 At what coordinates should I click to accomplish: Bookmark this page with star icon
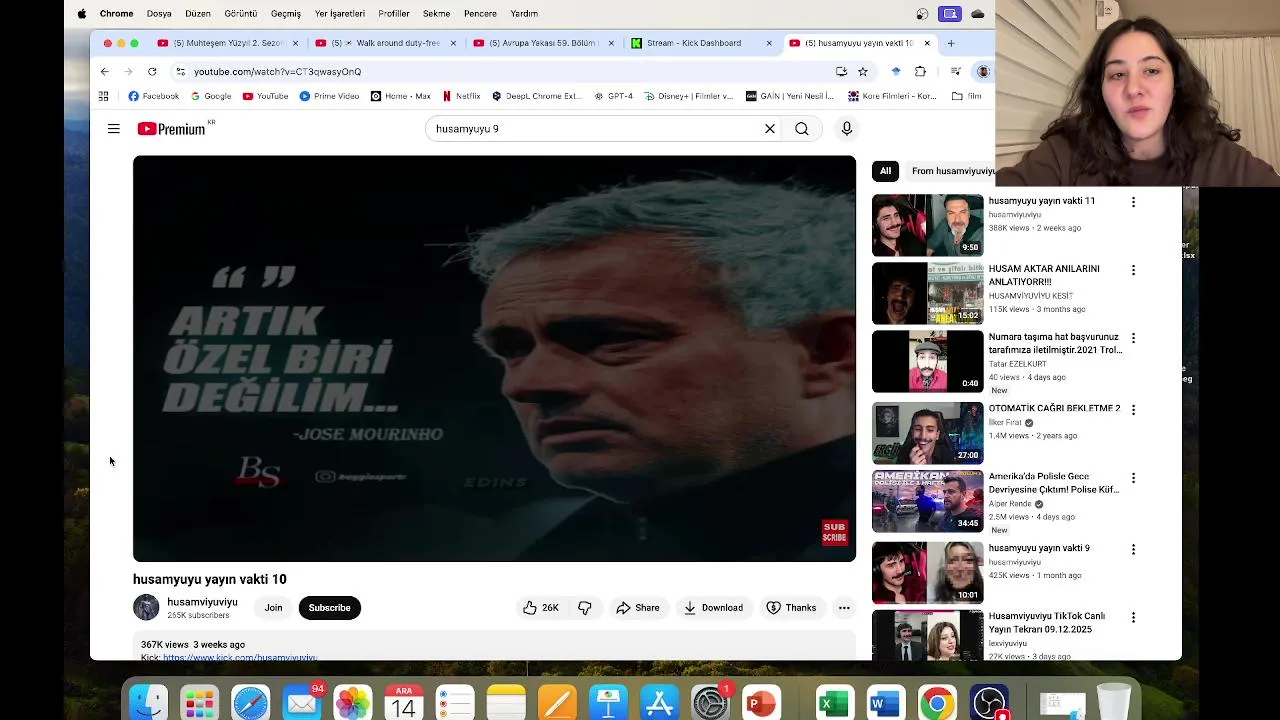[863, 71]
